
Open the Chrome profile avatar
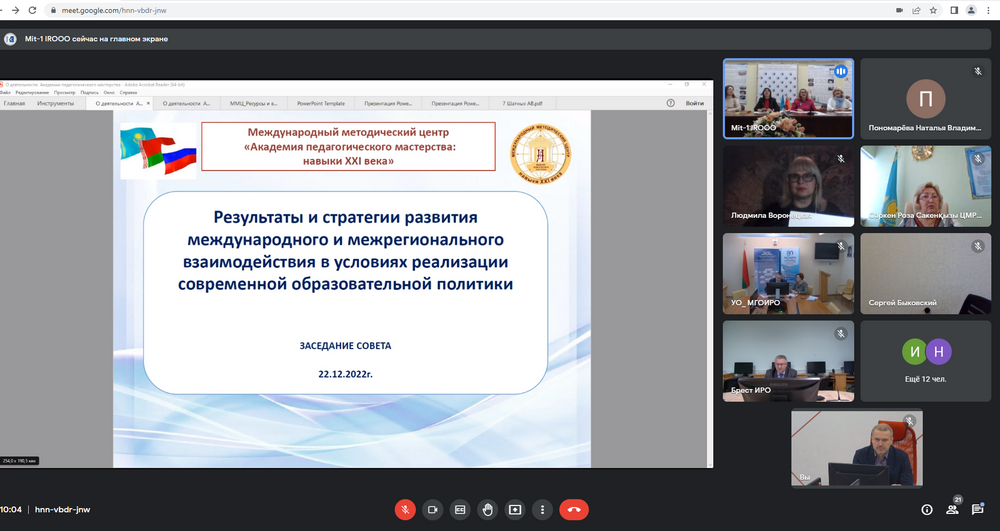point(971,10)
